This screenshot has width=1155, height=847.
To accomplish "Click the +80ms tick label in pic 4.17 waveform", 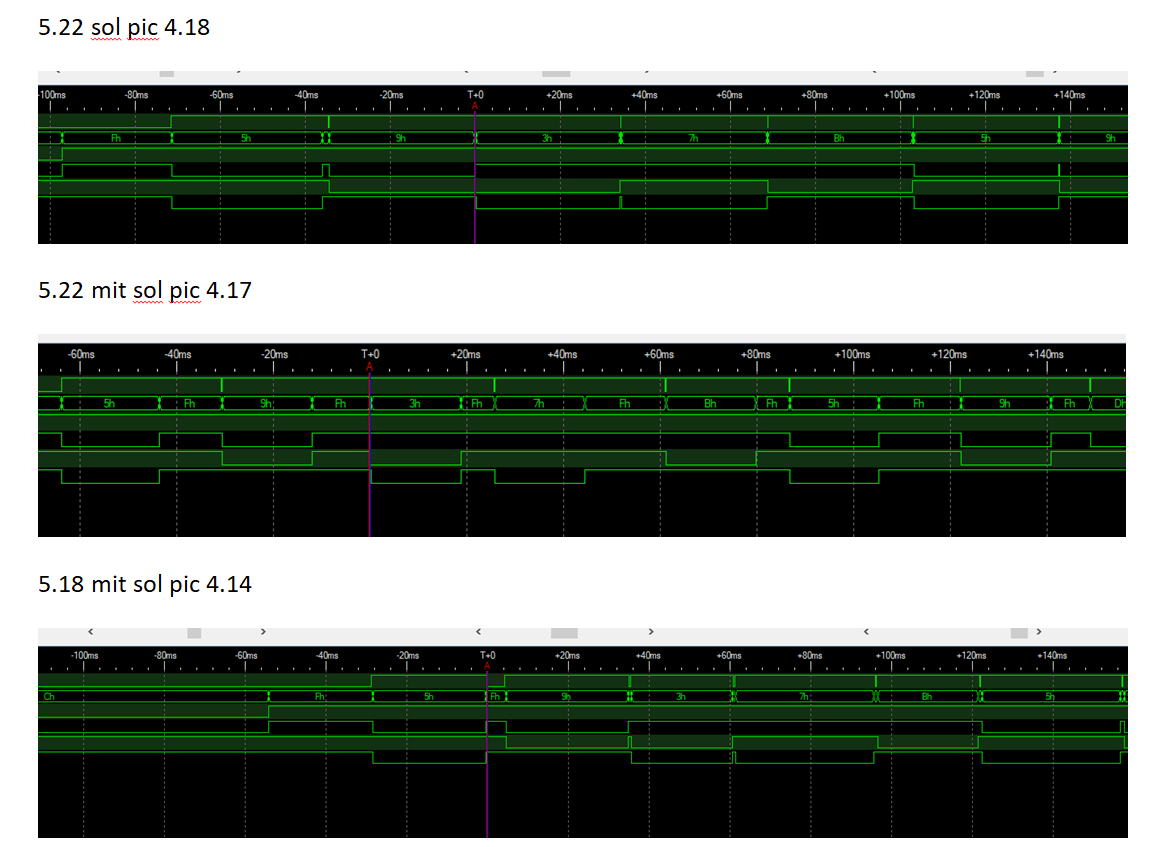I will [756, 354].
